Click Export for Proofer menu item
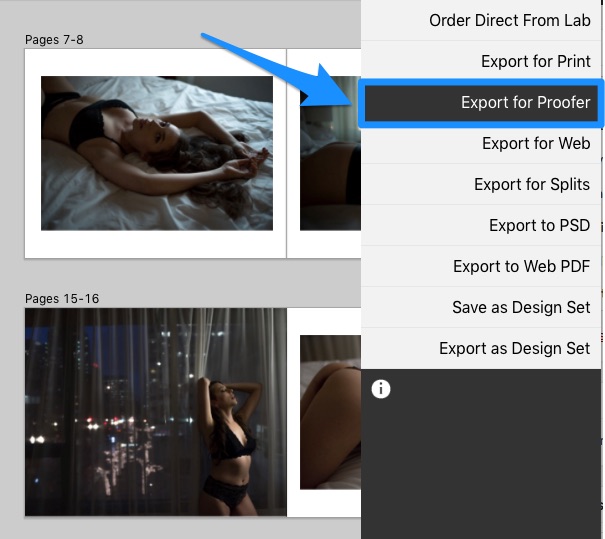Screen dimensions: 605x539 click(x=481, y=103)
